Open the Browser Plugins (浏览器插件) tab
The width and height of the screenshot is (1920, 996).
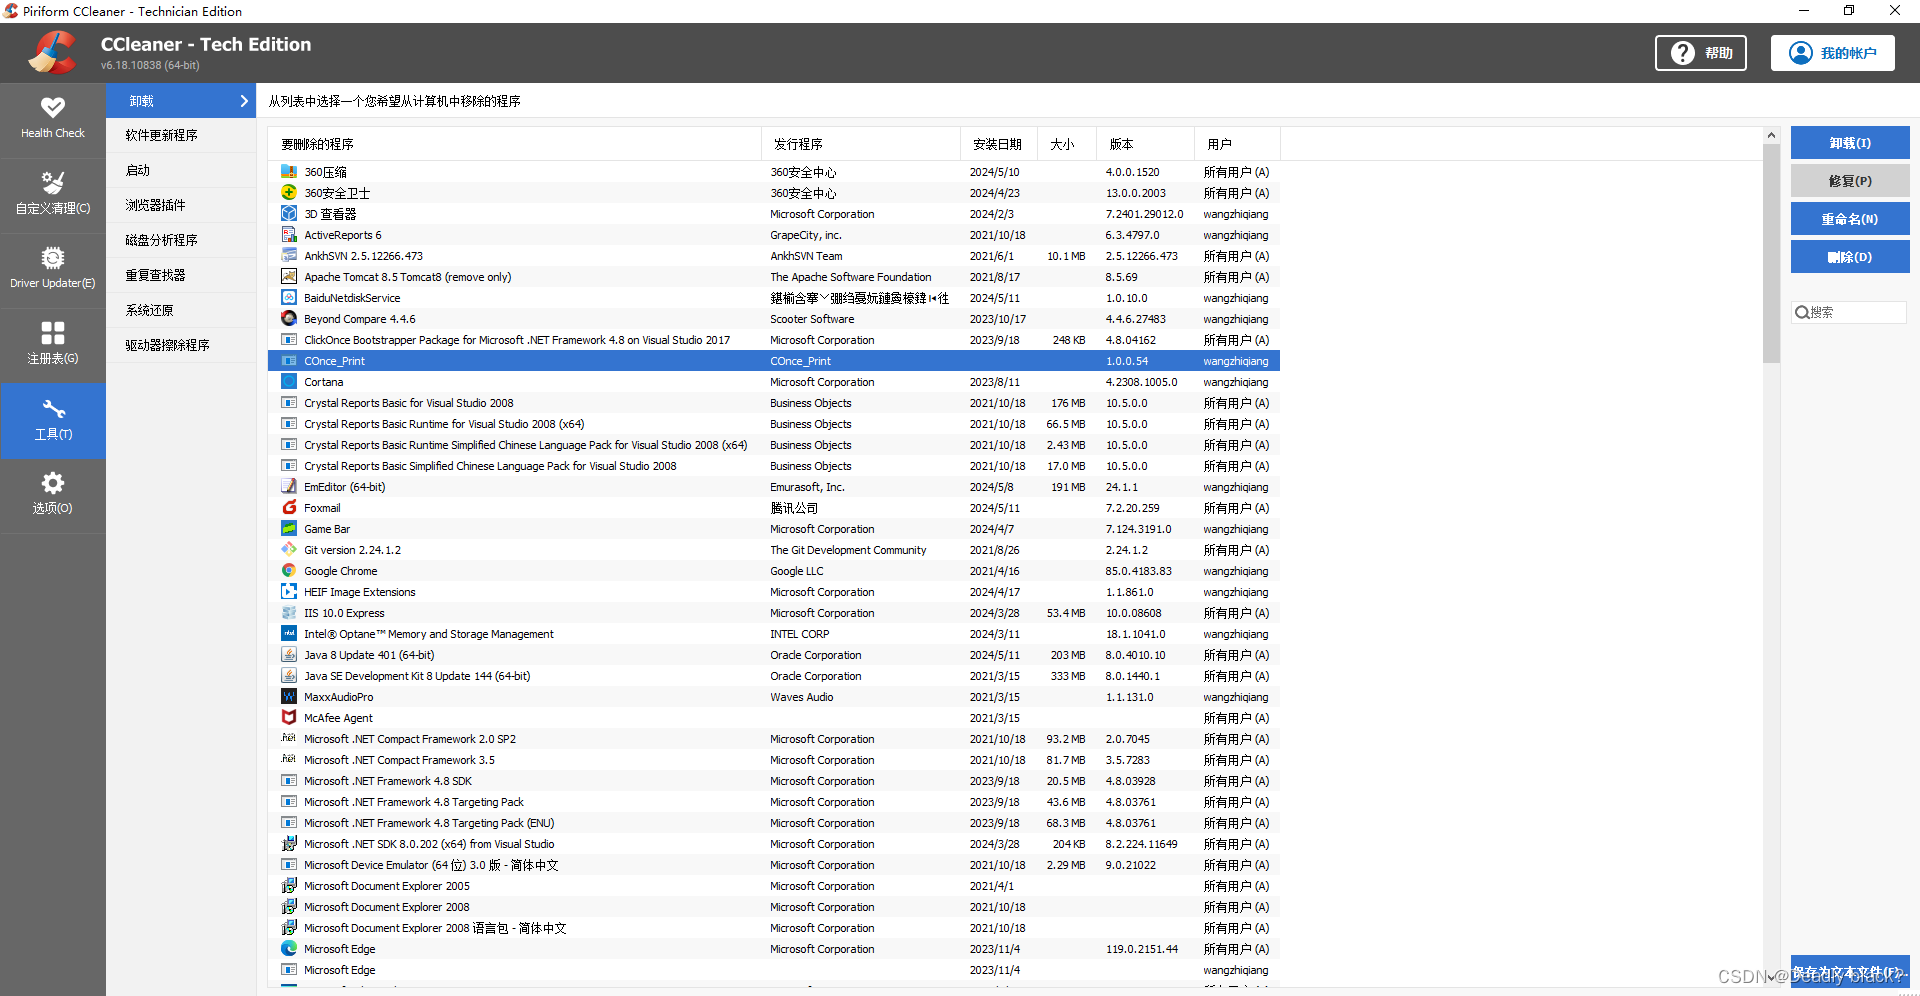coord(181,205)
